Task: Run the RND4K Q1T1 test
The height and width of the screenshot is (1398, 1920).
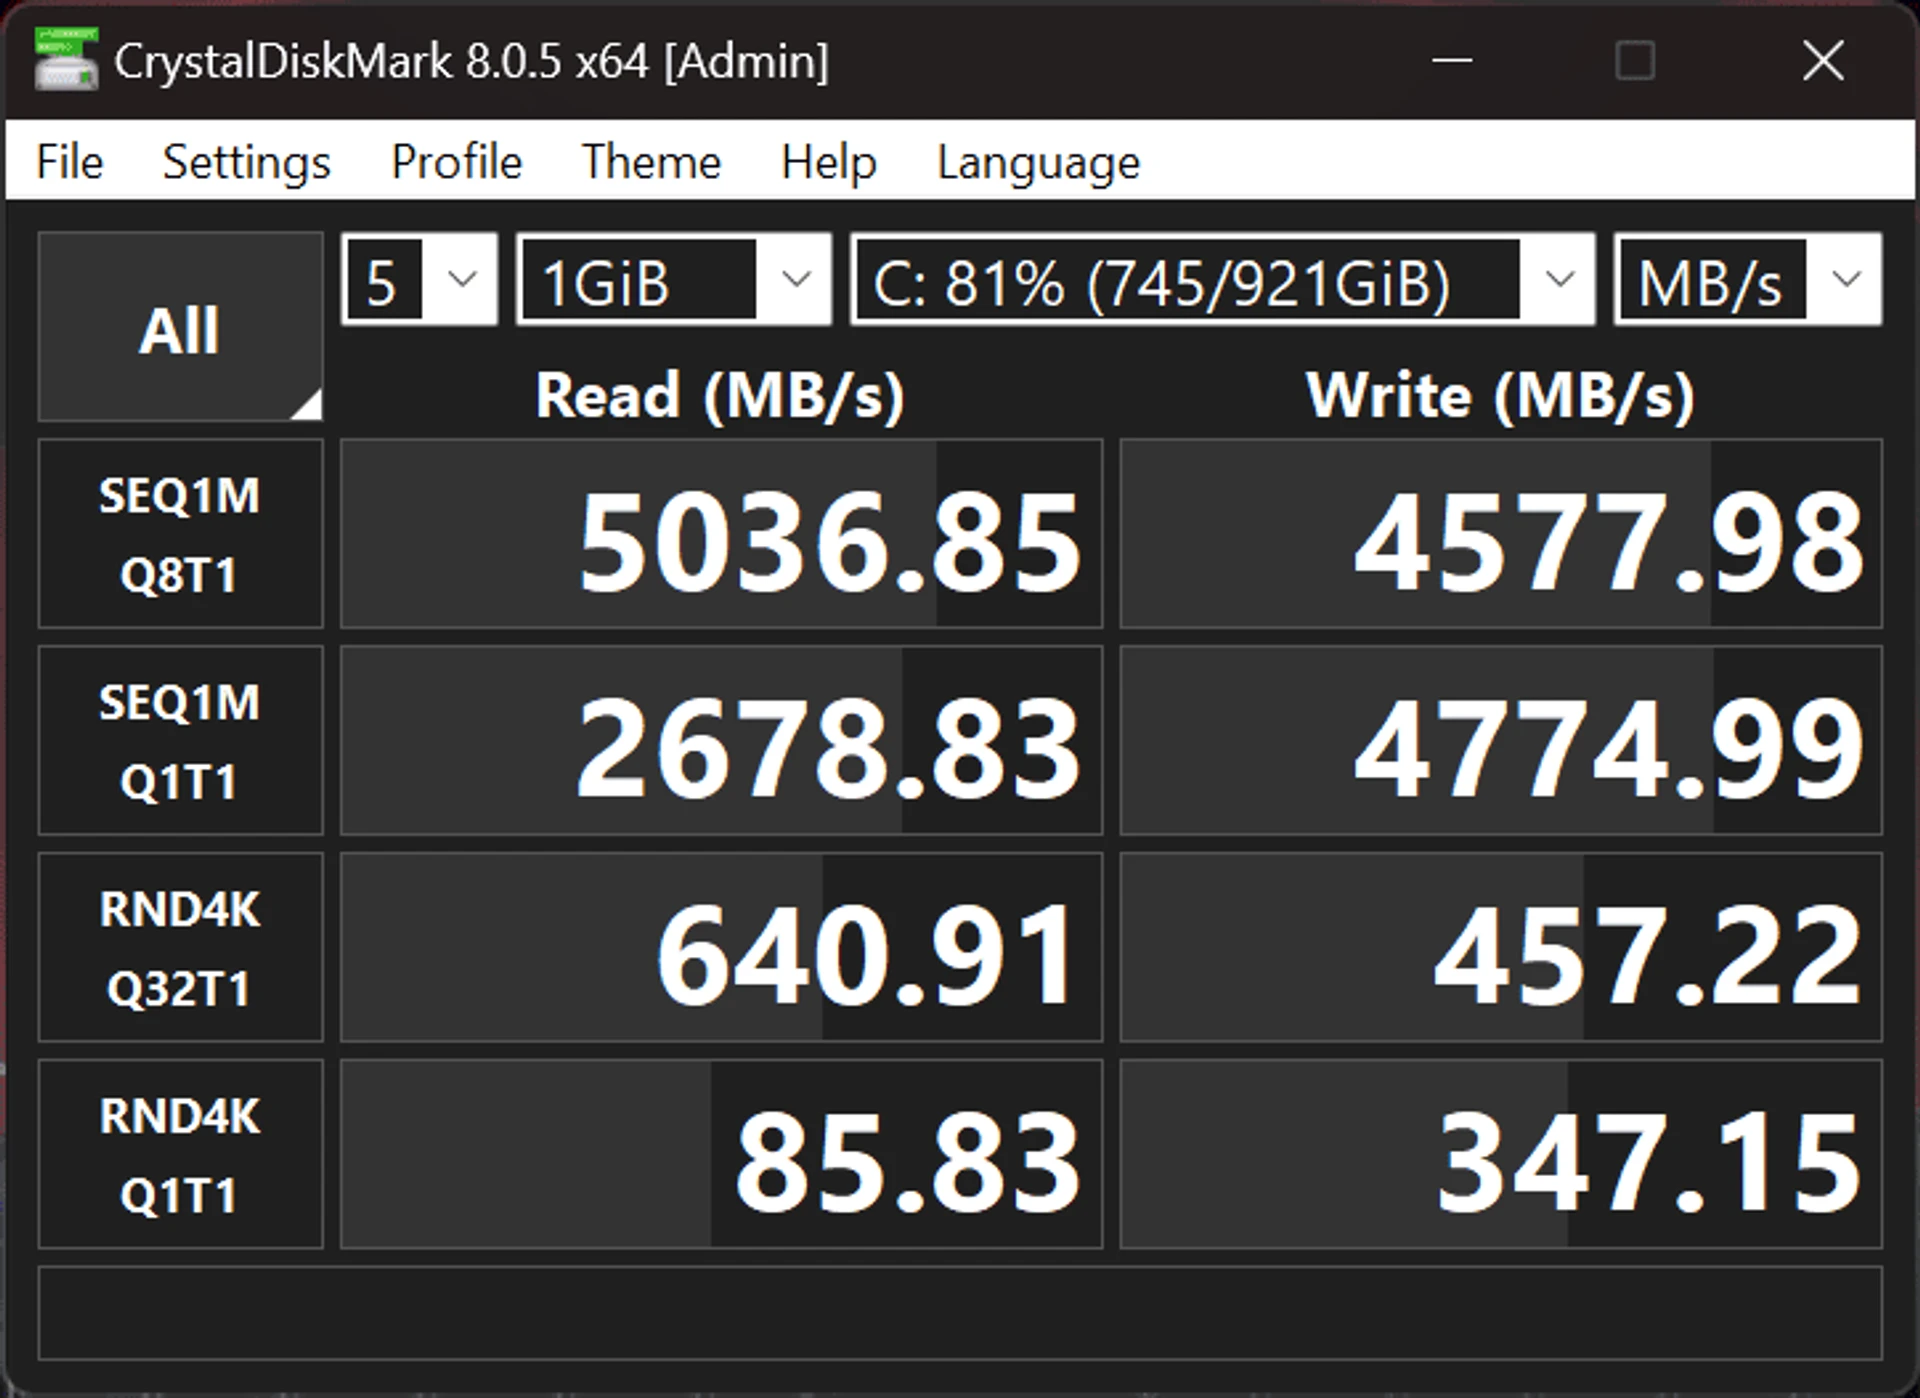Action: [180, 1155]
